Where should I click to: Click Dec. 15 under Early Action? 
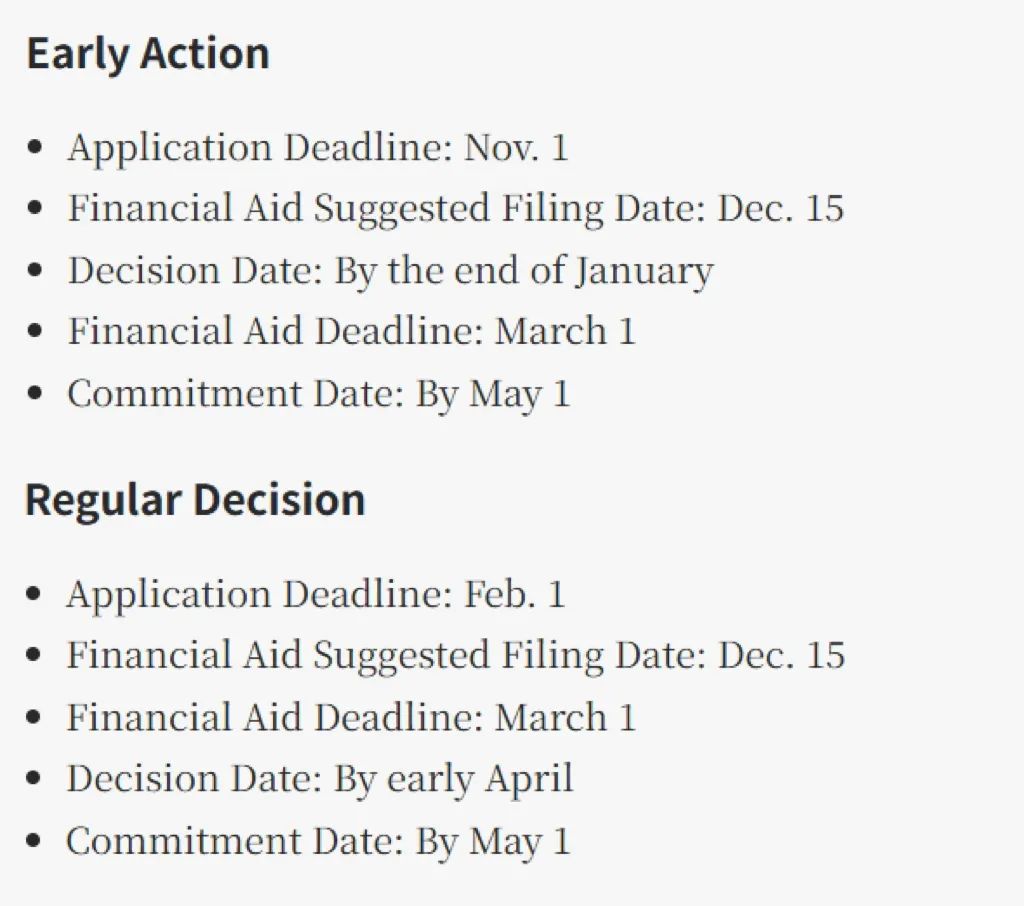(x=781, y=208)
